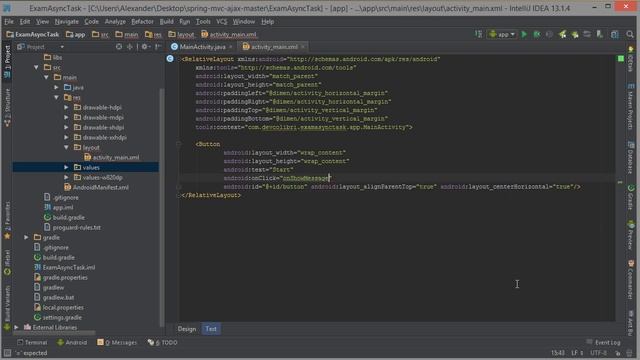The image size is (640, 360).
Task: Expand the values folder arrow
Action: (66, 167)
